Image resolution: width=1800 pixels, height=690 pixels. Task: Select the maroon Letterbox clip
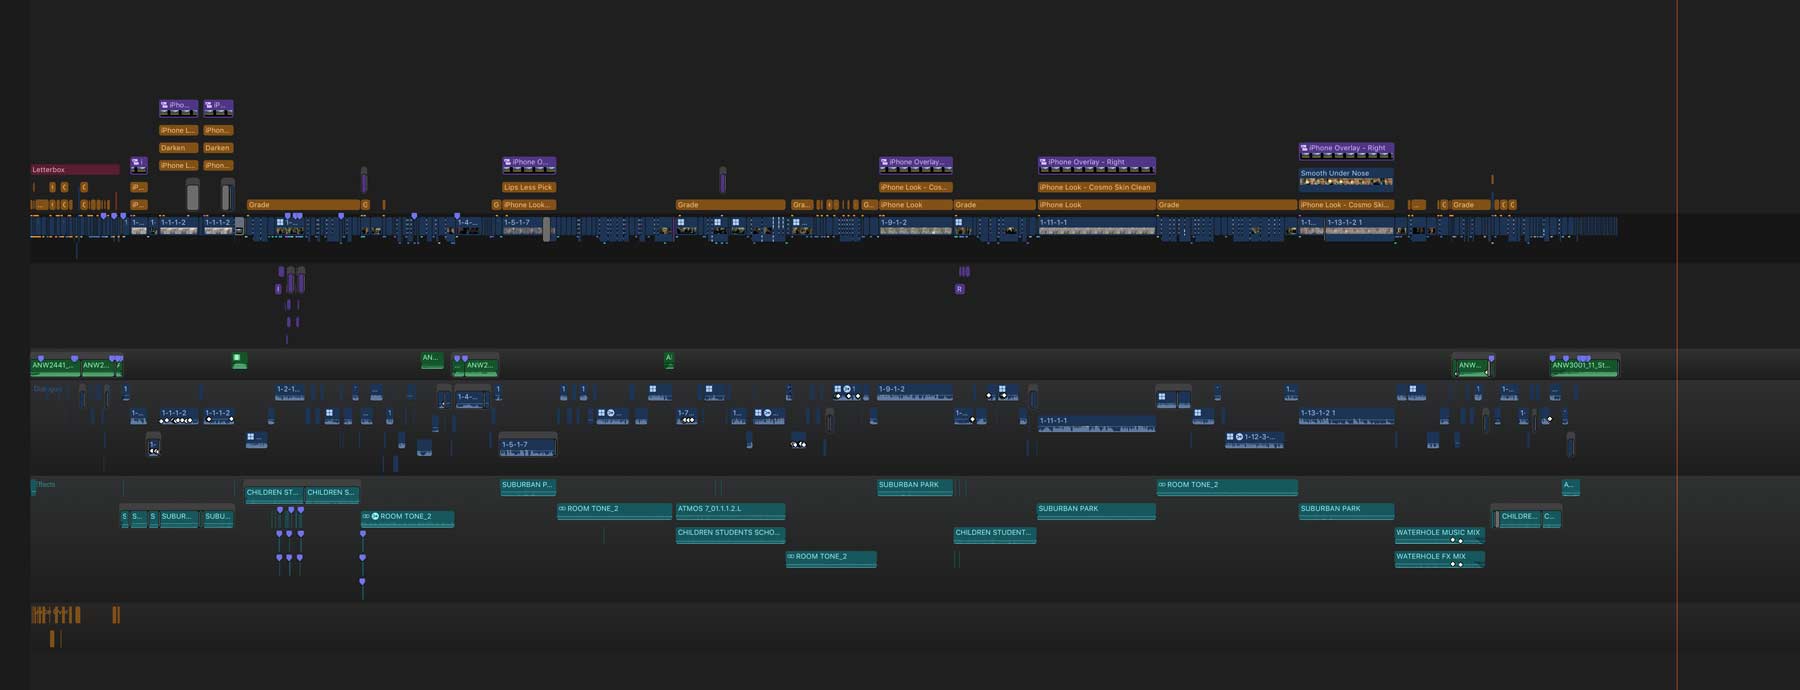pos(75,170)
